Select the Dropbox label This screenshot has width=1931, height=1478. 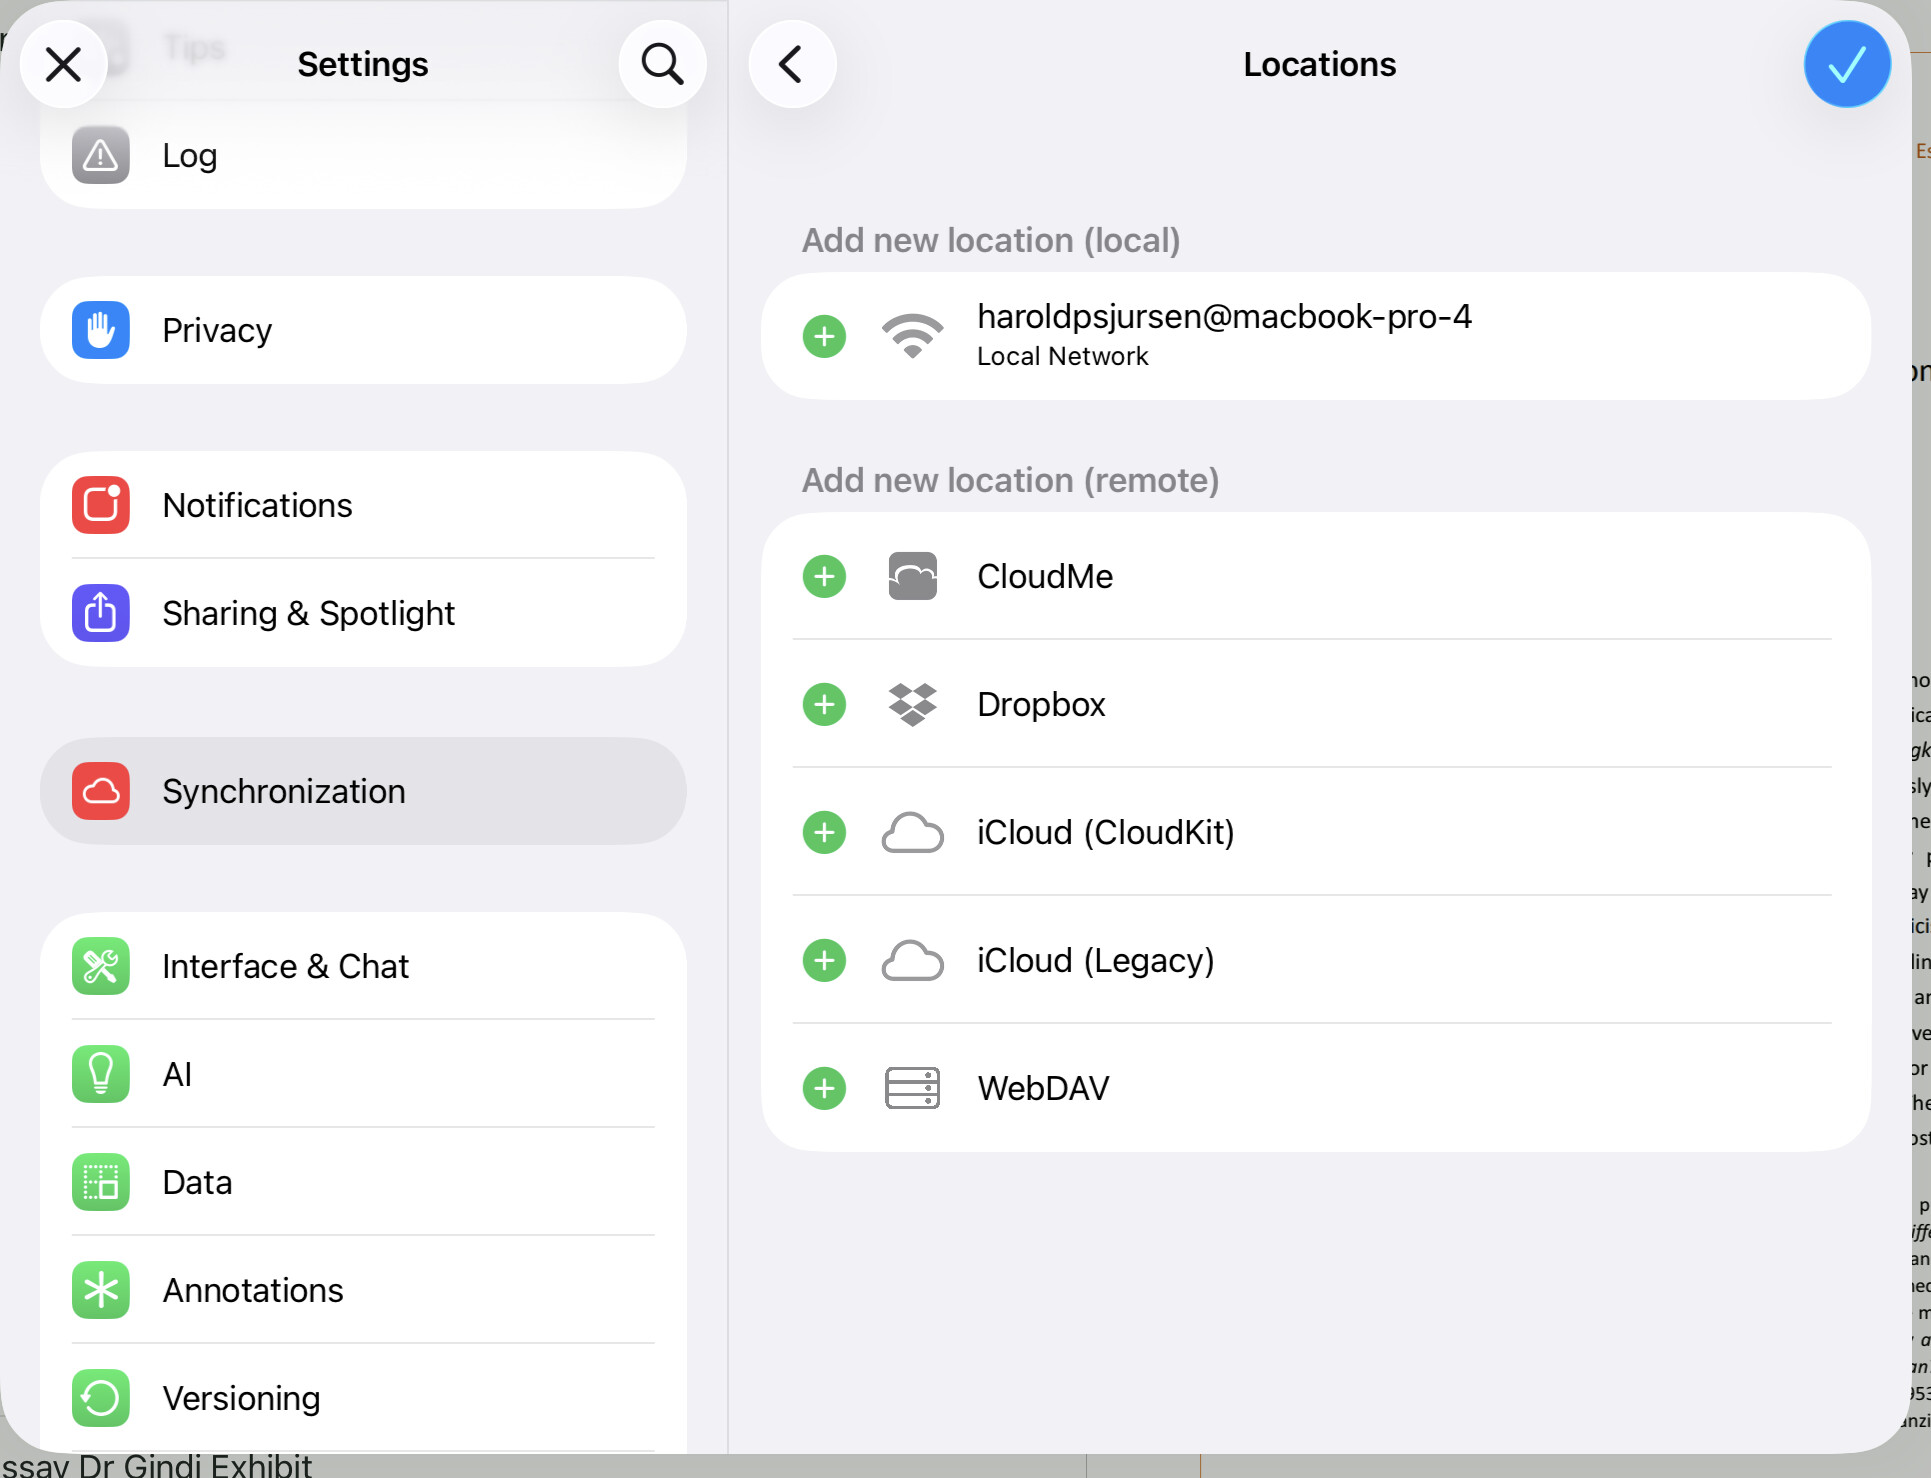(1041, 705)
